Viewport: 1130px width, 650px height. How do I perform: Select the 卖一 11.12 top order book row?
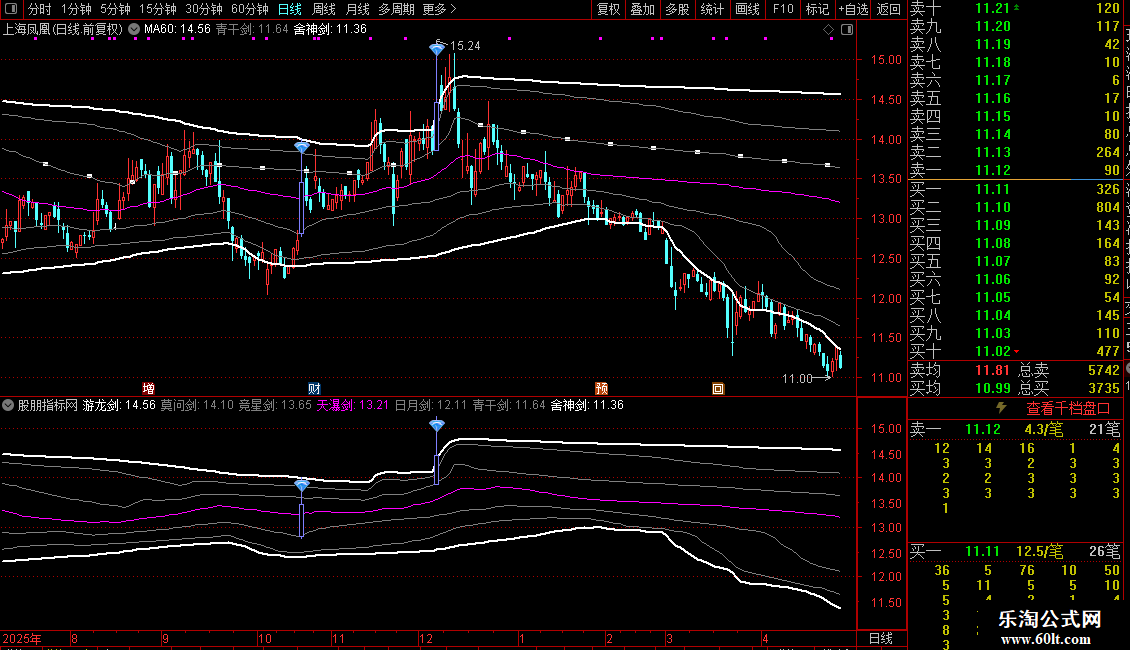point(1015,170)
